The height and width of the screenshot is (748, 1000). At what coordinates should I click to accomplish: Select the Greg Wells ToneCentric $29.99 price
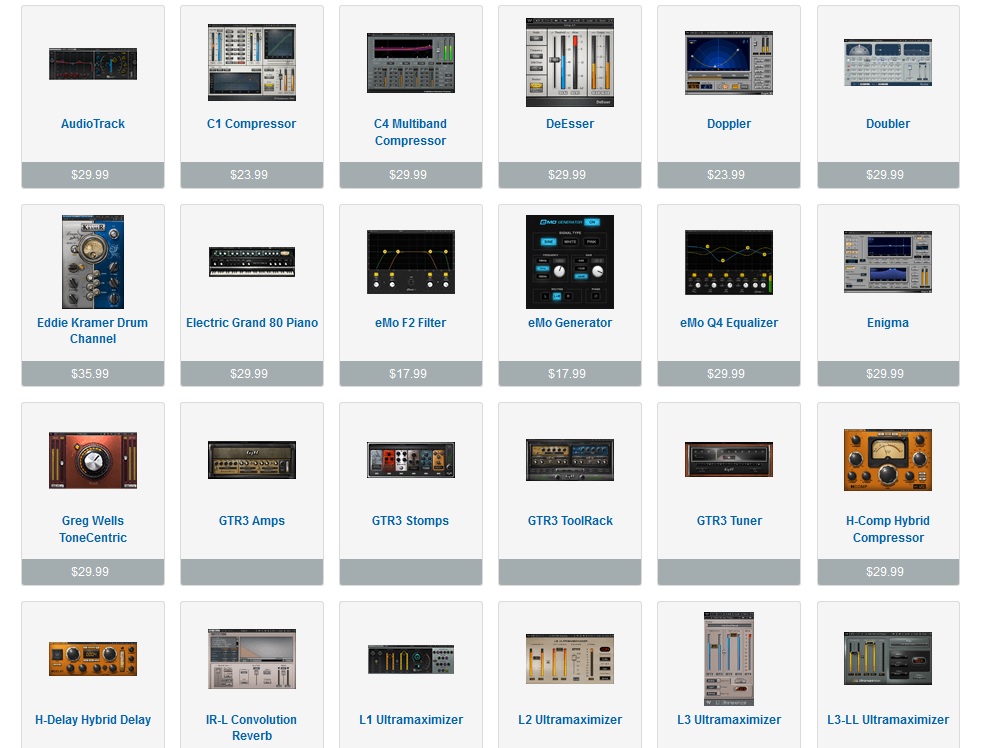tap(92, 572)
